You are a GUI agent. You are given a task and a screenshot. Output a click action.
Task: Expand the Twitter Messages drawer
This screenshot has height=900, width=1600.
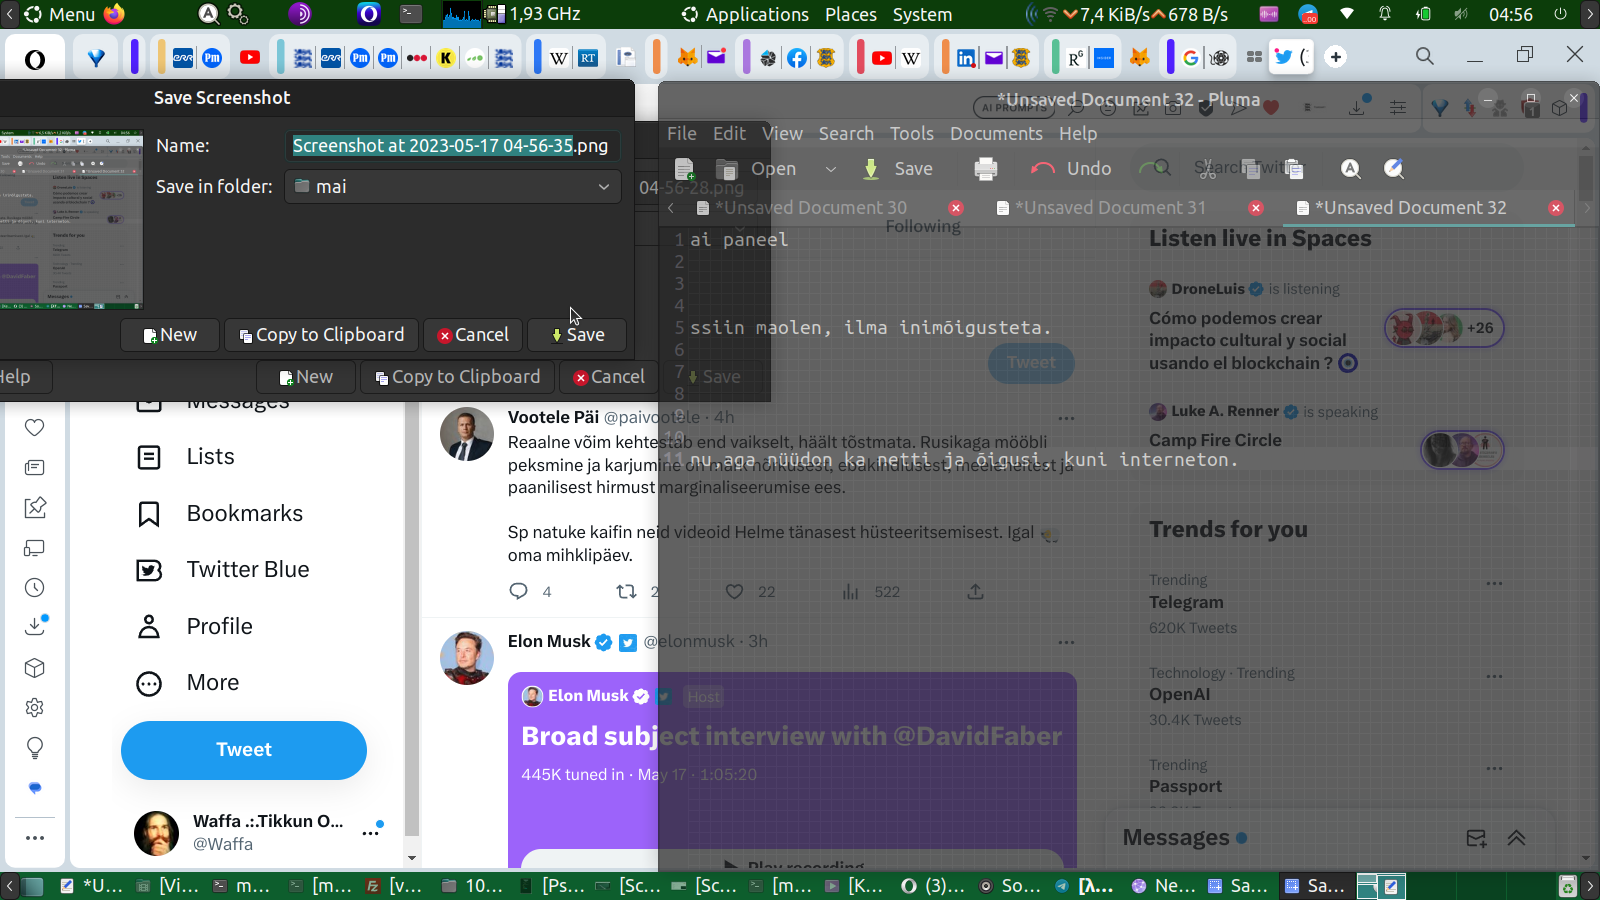coord(1516,839)
